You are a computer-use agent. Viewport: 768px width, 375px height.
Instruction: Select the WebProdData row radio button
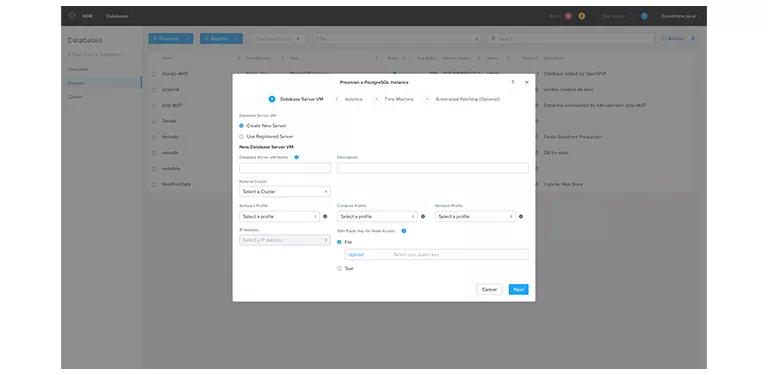click(153, 185)
